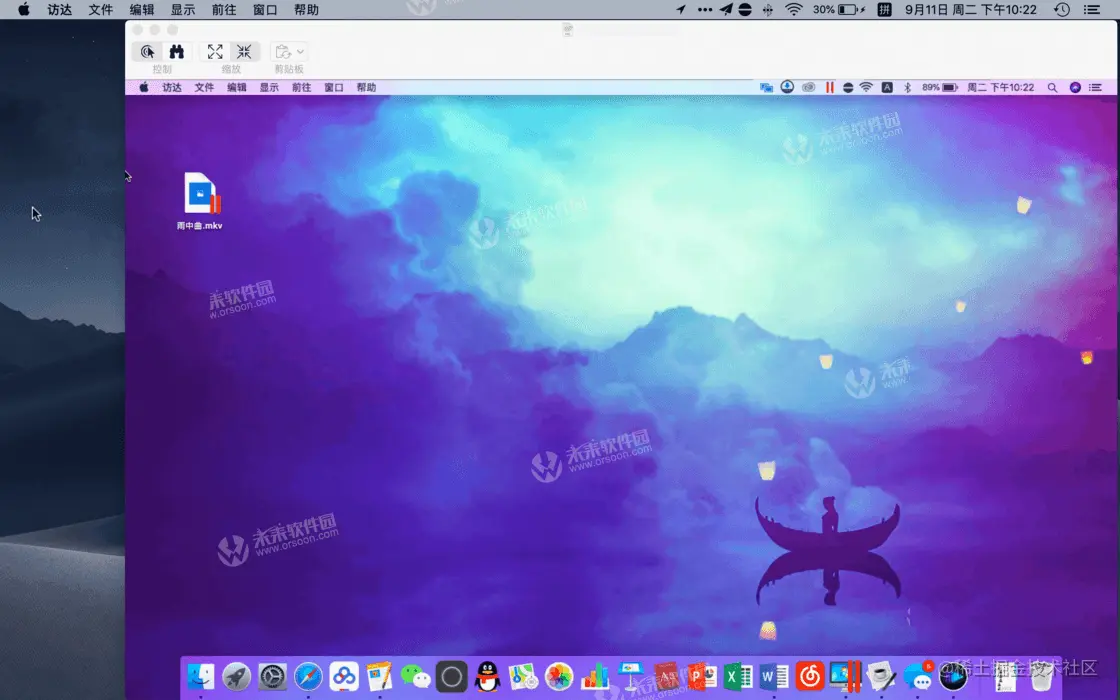Open the local top bar 帮助 menu
Viewport: 1120px width, 700px height.
(x=306, y=9)
